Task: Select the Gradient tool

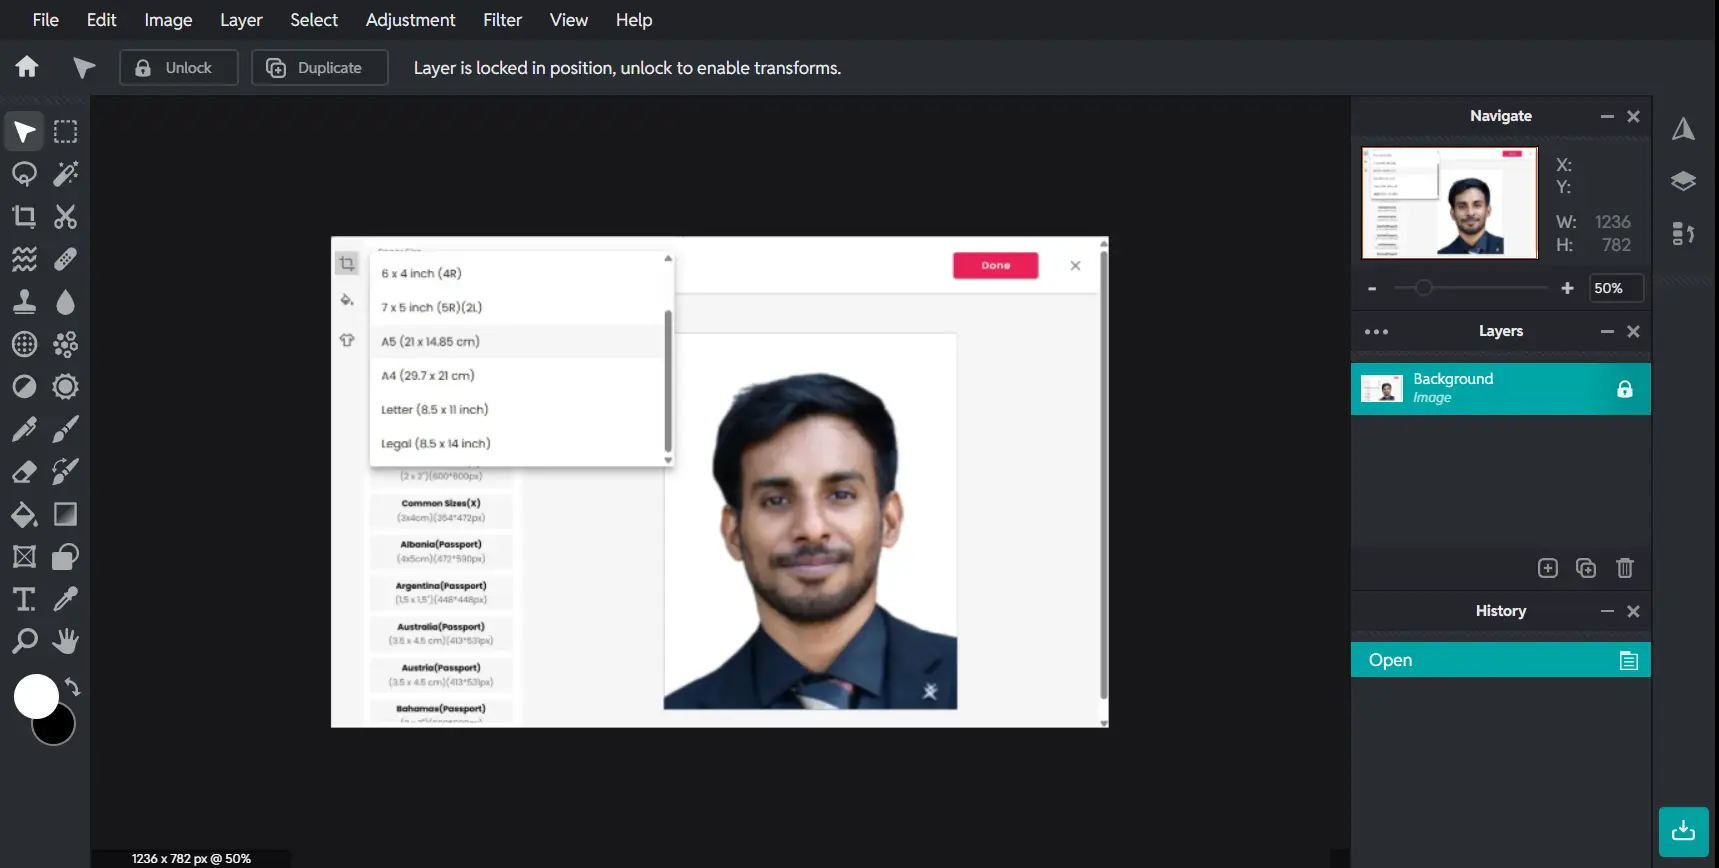Action: [x=66, y=514]
